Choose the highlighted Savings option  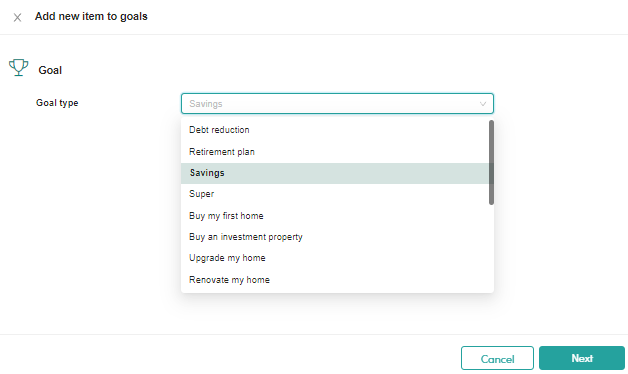[x=335, y=173]
